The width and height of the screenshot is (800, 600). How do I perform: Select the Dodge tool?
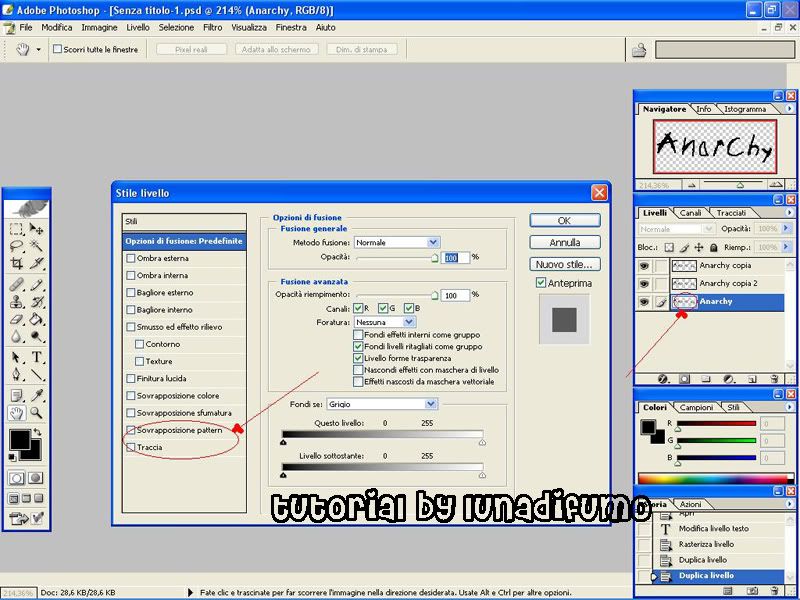tap(36, 337)
